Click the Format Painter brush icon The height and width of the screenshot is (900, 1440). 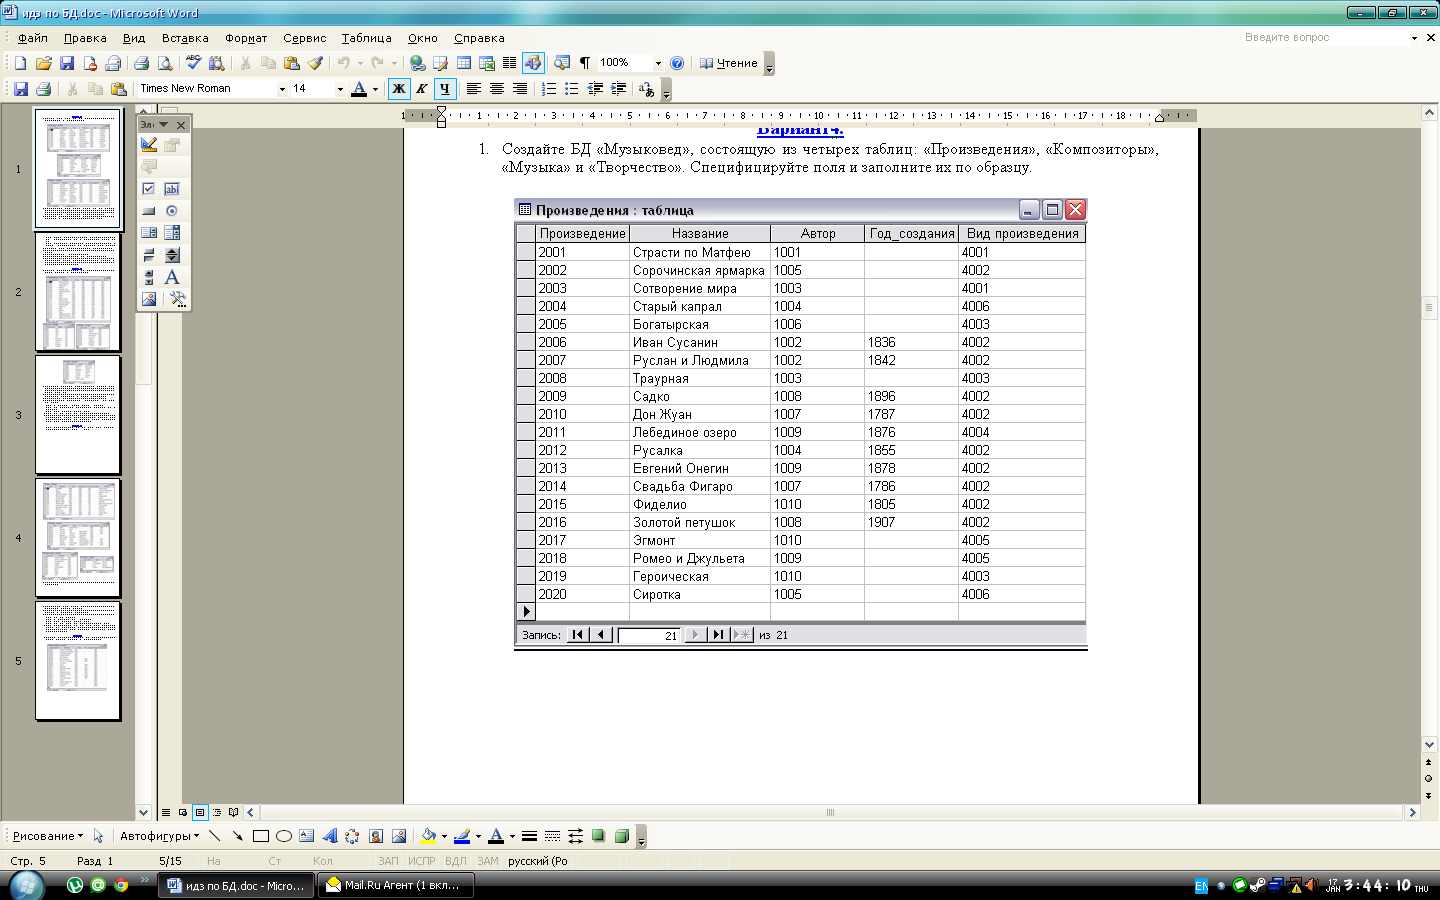(315, 63)
